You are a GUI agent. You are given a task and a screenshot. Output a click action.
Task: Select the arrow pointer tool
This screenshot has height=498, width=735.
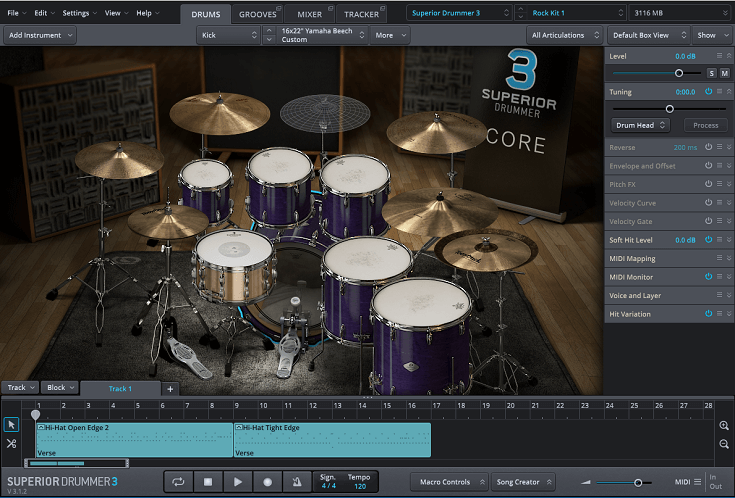11,425
